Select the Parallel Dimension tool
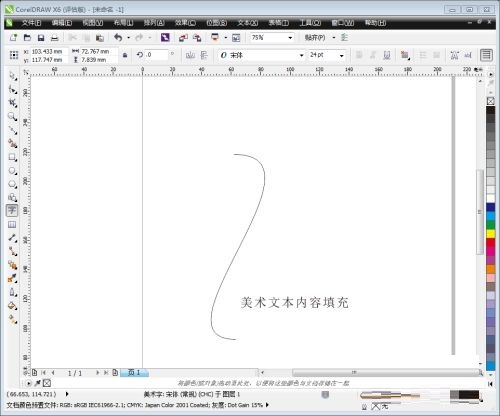Image resolution: width=500 pixels, height=416 pixels. coord(12,238)
